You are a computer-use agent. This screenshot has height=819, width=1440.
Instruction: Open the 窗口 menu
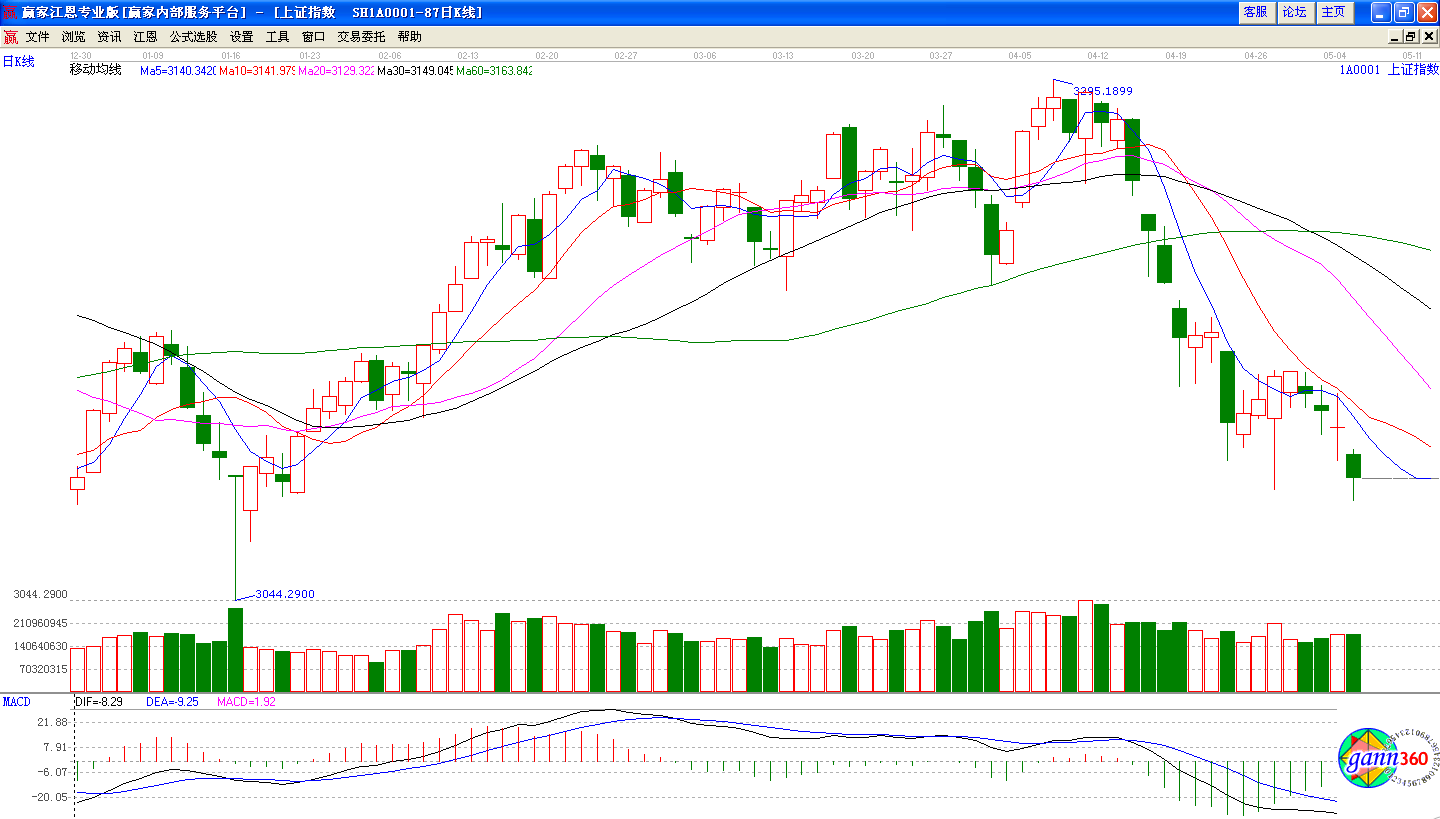click(x=313, y=37)
